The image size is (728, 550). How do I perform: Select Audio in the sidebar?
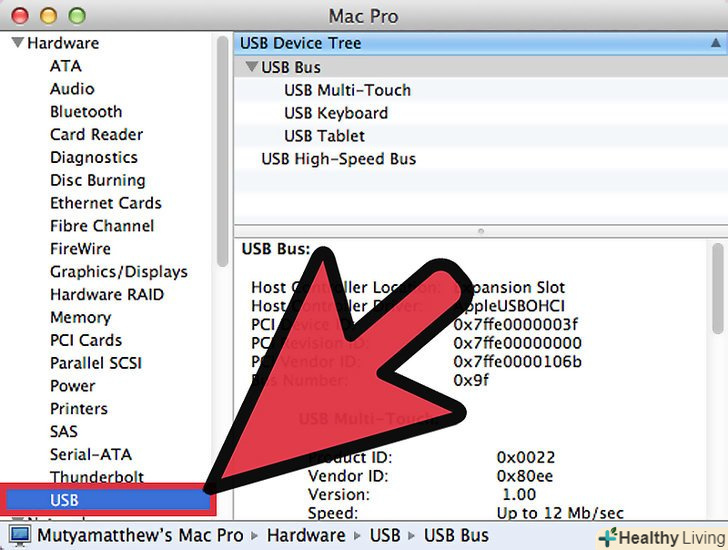(72, 89)
